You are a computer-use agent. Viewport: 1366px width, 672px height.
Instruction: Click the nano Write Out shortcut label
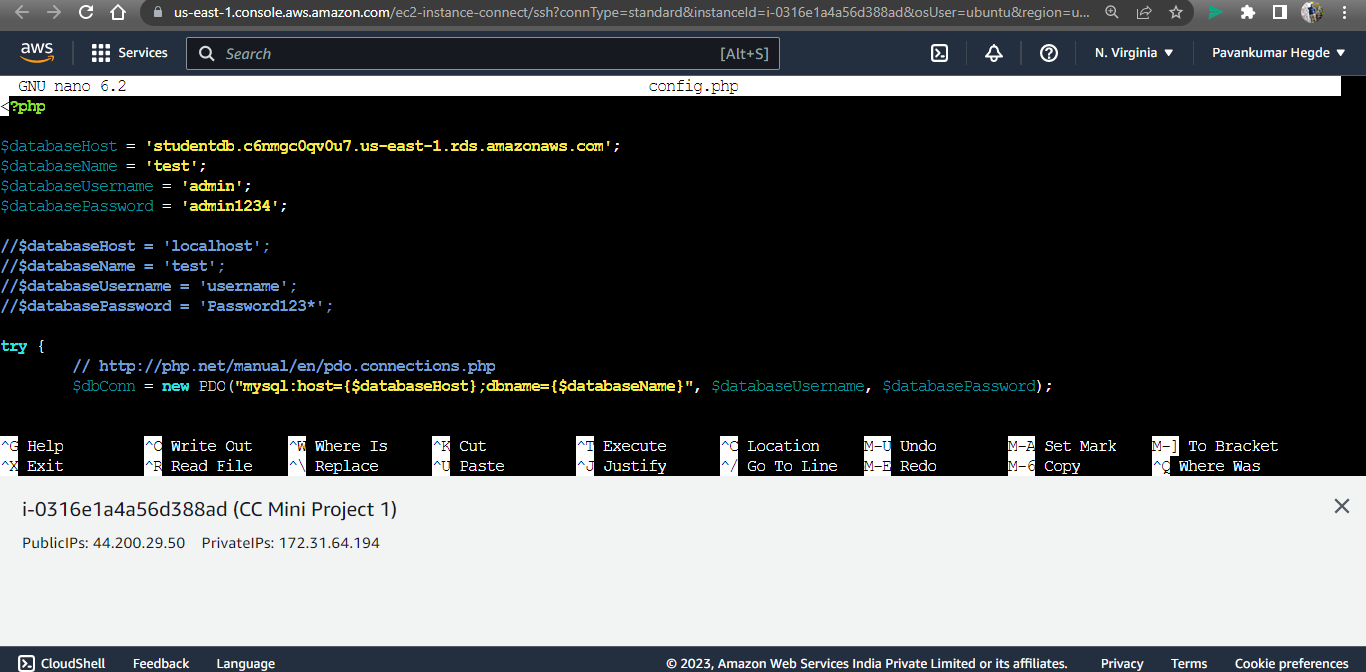211,446
